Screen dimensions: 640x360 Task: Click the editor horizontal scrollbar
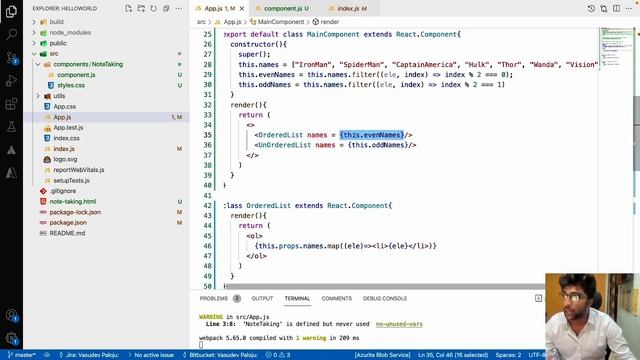[385, 287]
